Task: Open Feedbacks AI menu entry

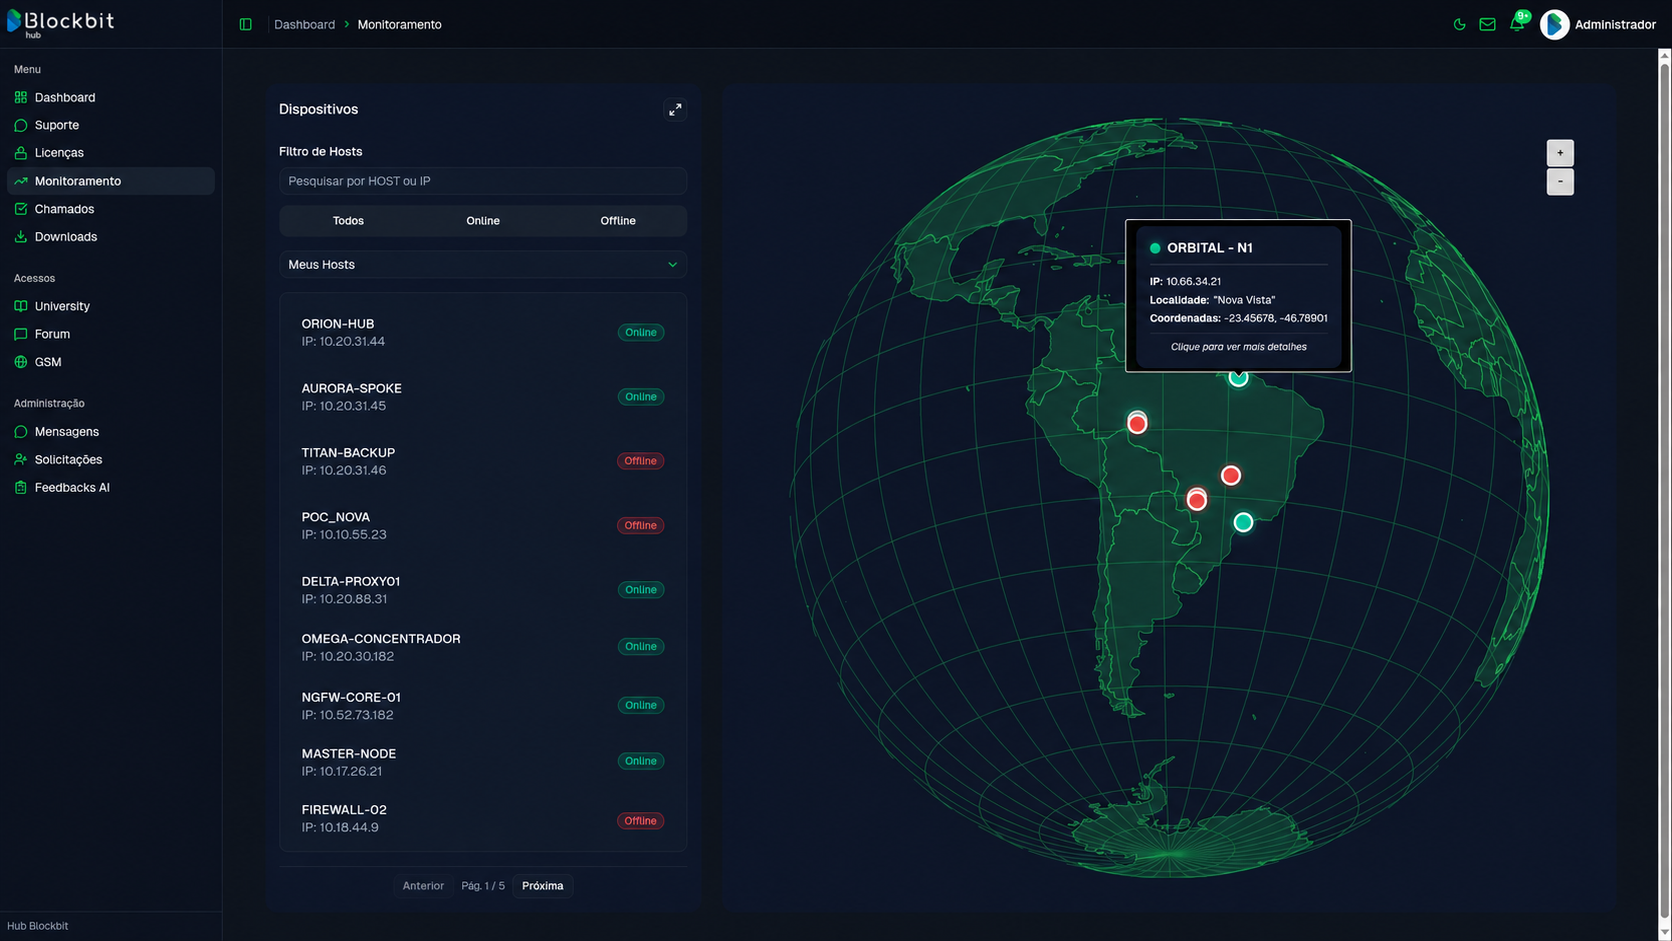Action: 110,488
